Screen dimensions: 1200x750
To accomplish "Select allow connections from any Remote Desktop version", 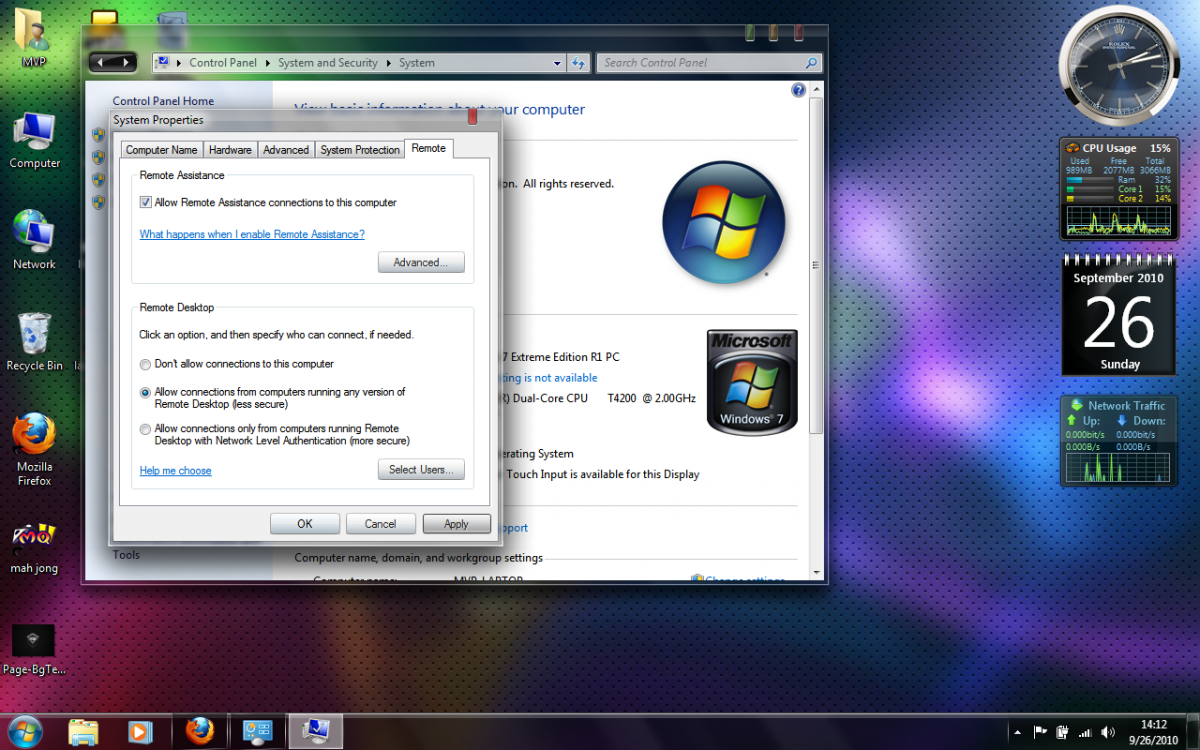I will [146, 393].
